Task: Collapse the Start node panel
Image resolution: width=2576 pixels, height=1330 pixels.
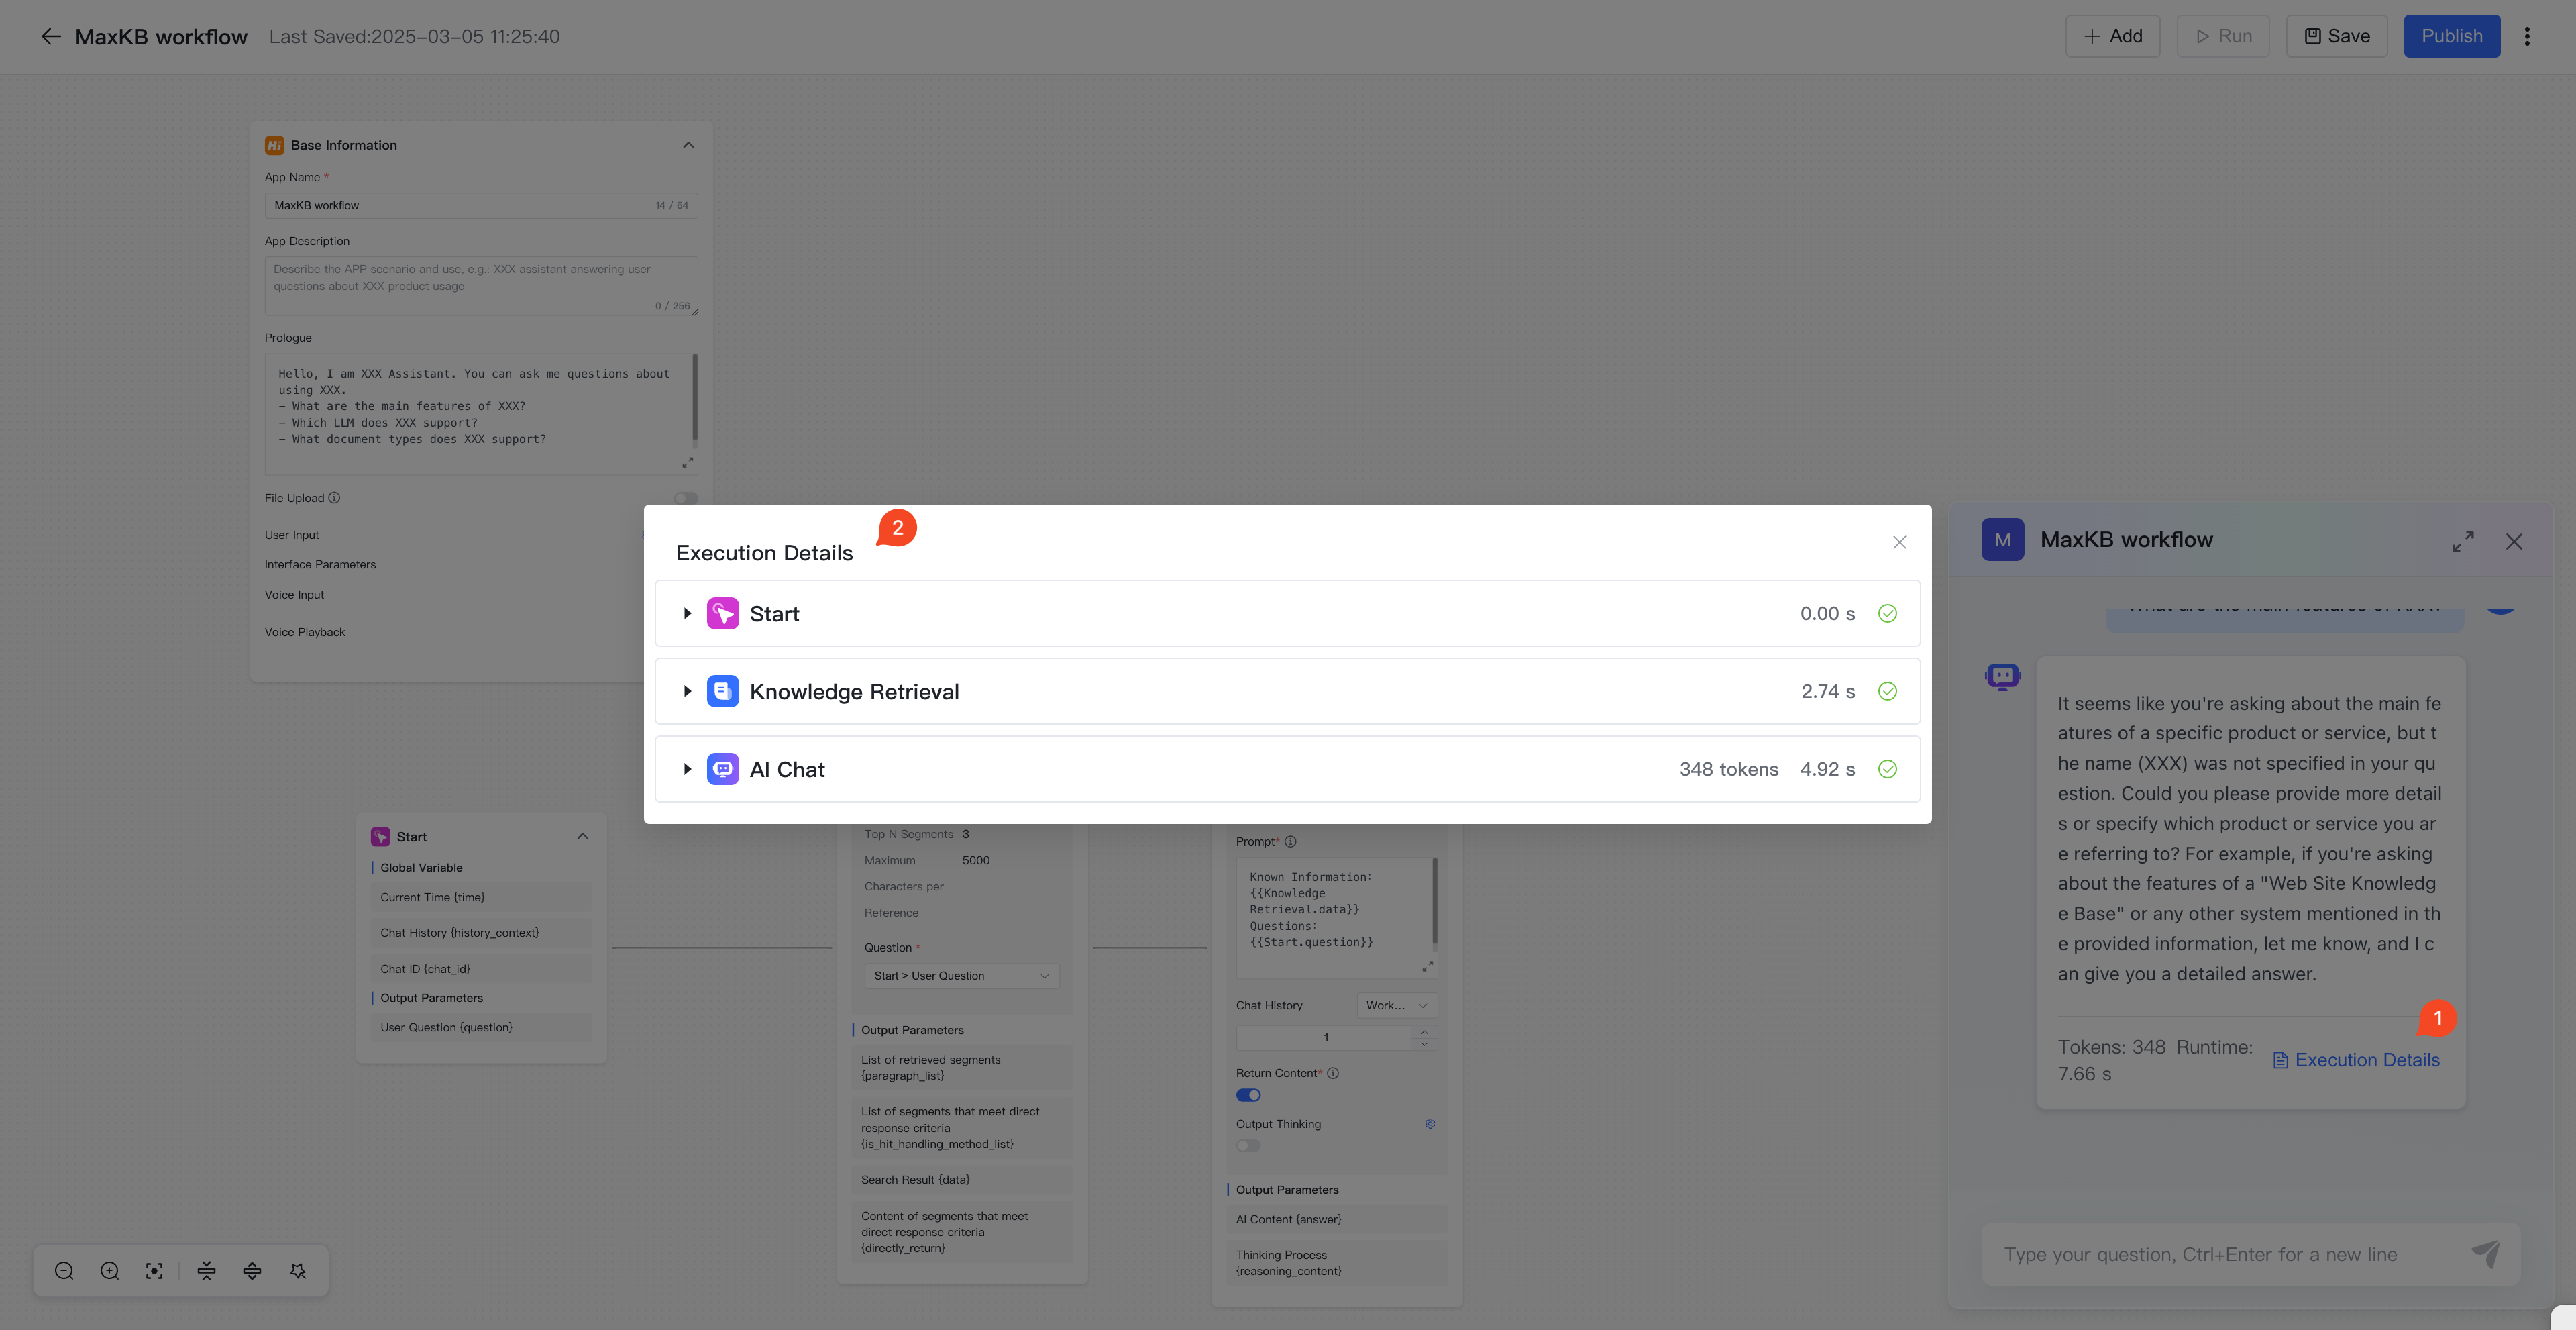Action: 582,836
